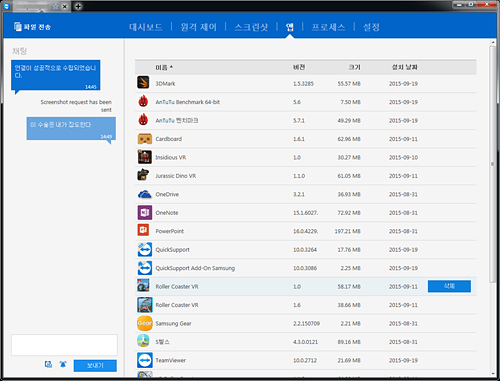Sort by 이름 column header
The height and width of the screenshot is (381, 500).
click(x=164, y=67)
